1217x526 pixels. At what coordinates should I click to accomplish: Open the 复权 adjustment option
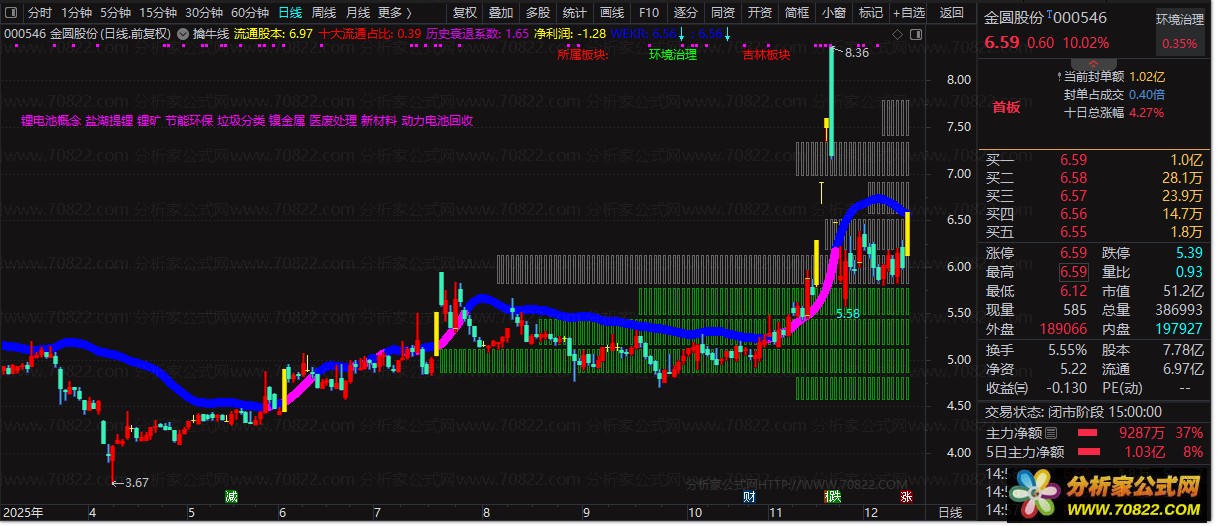point(465,13)
